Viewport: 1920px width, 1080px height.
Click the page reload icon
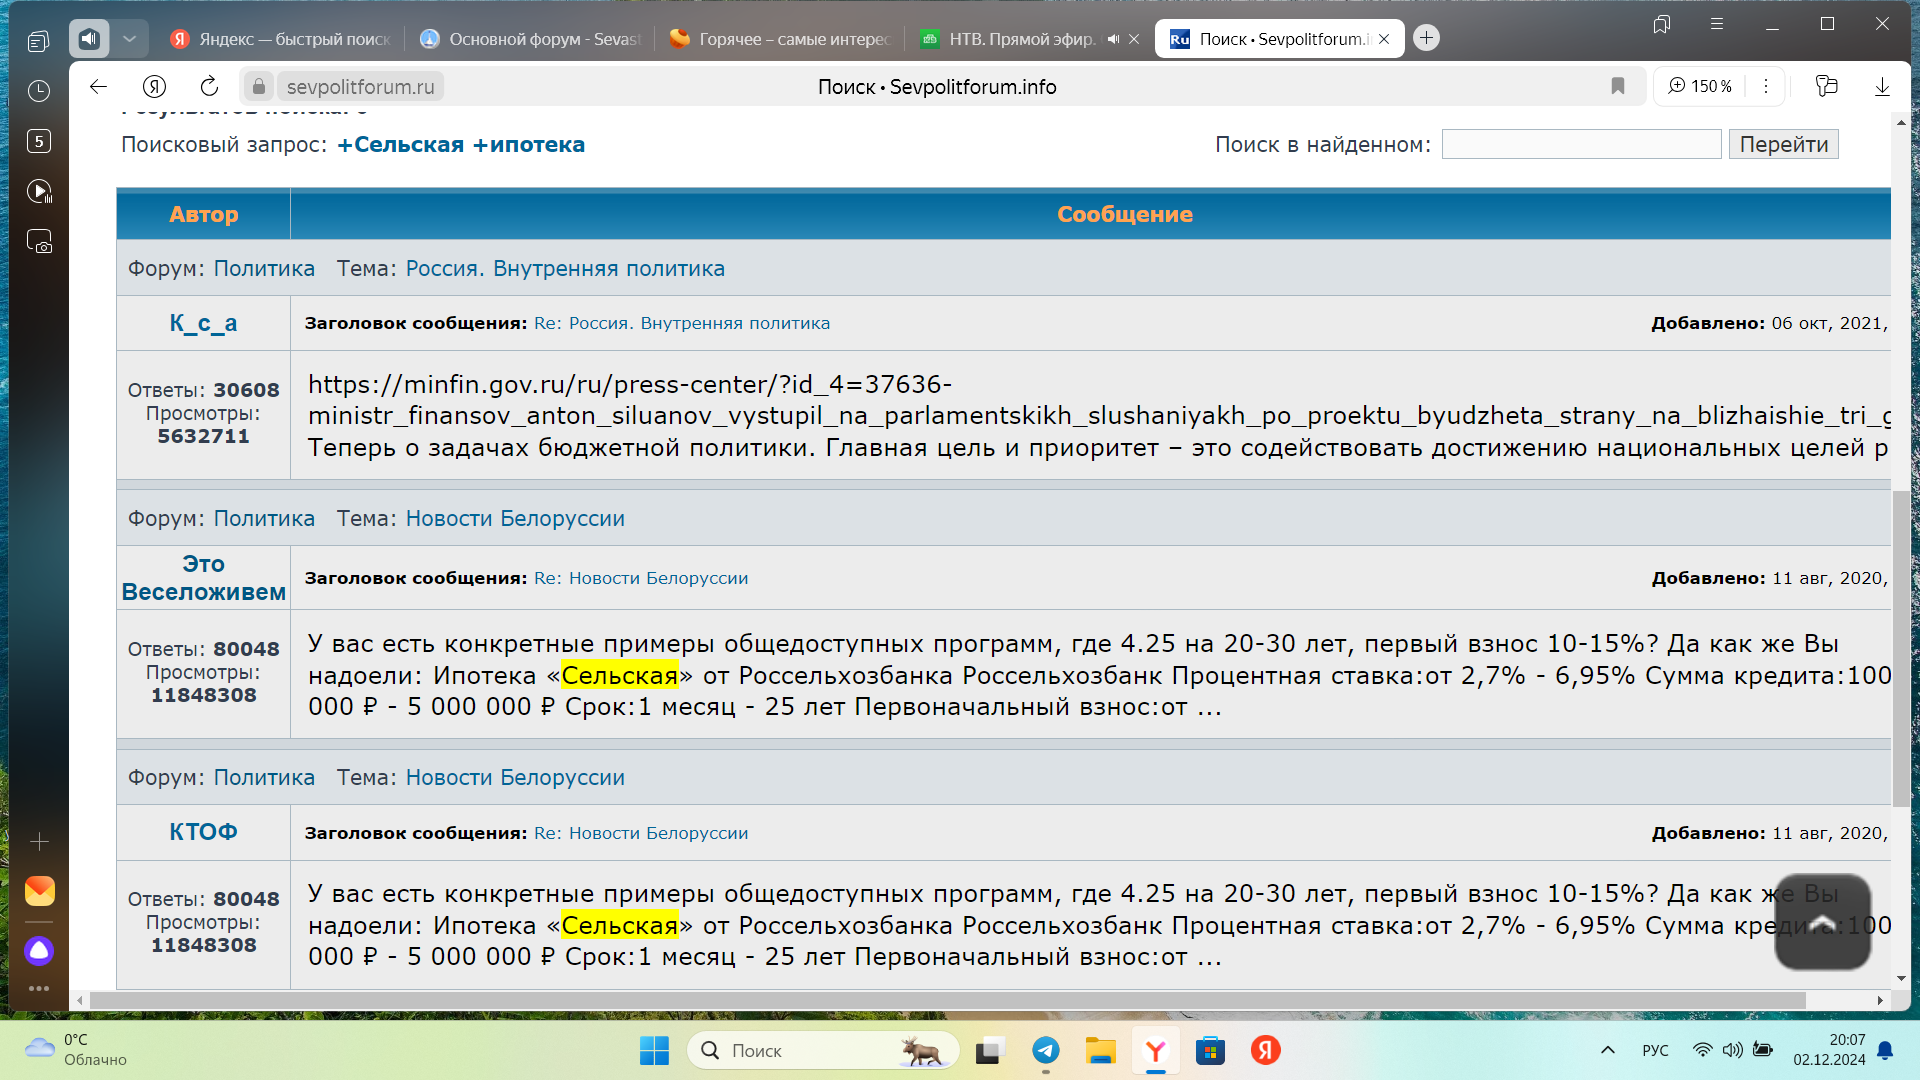point(209,86)
